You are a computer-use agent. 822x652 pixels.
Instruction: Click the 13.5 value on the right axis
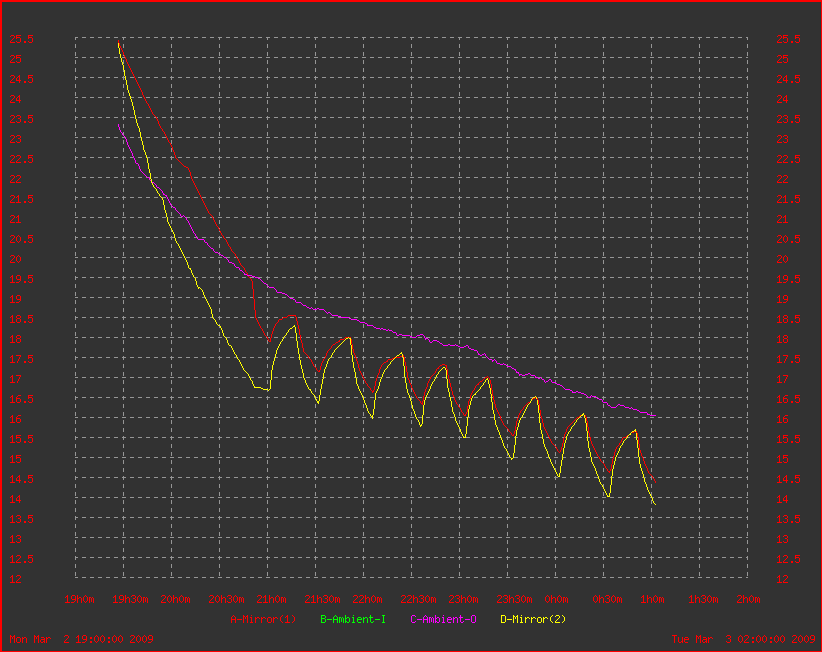788,519
